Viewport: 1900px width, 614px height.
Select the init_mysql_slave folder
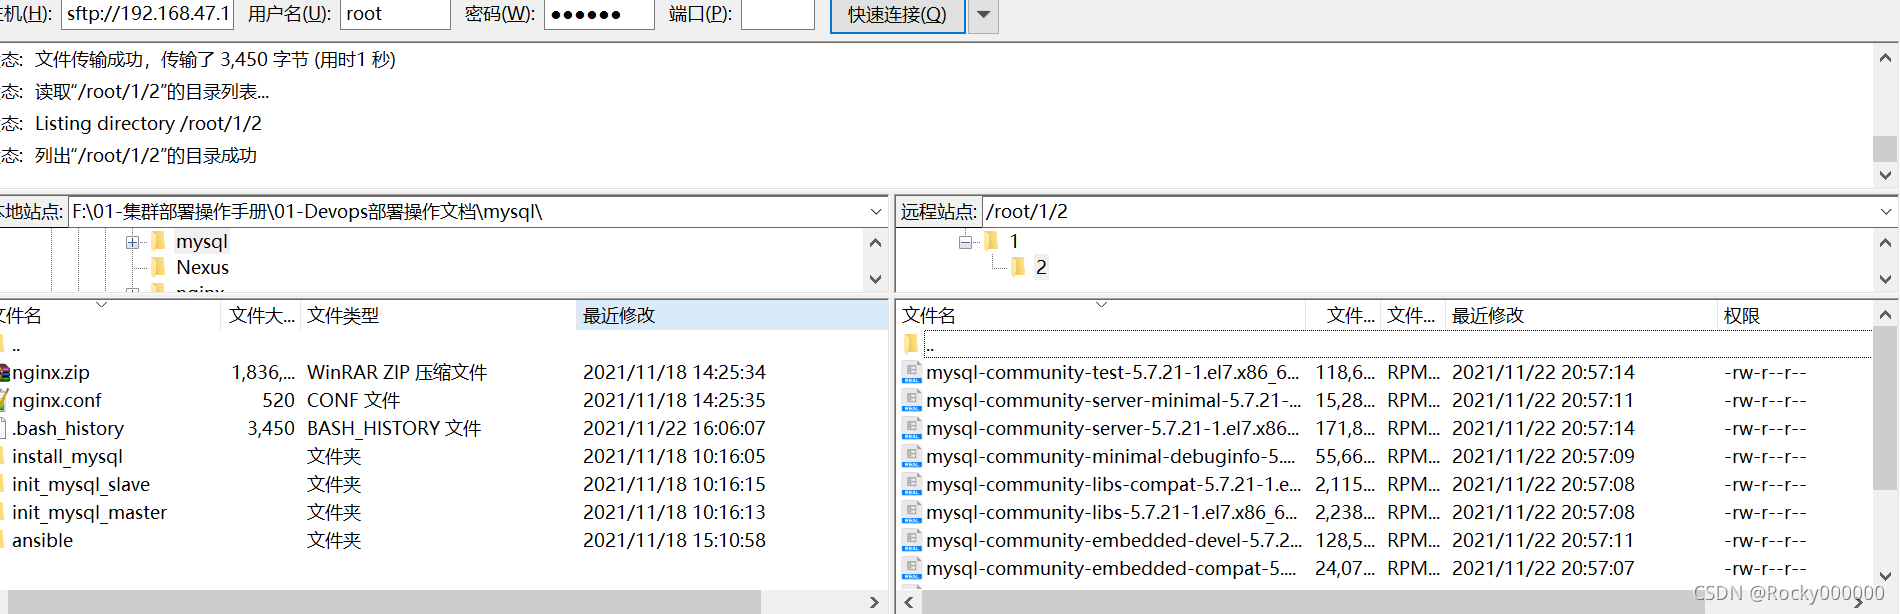(x=81, y=485)
